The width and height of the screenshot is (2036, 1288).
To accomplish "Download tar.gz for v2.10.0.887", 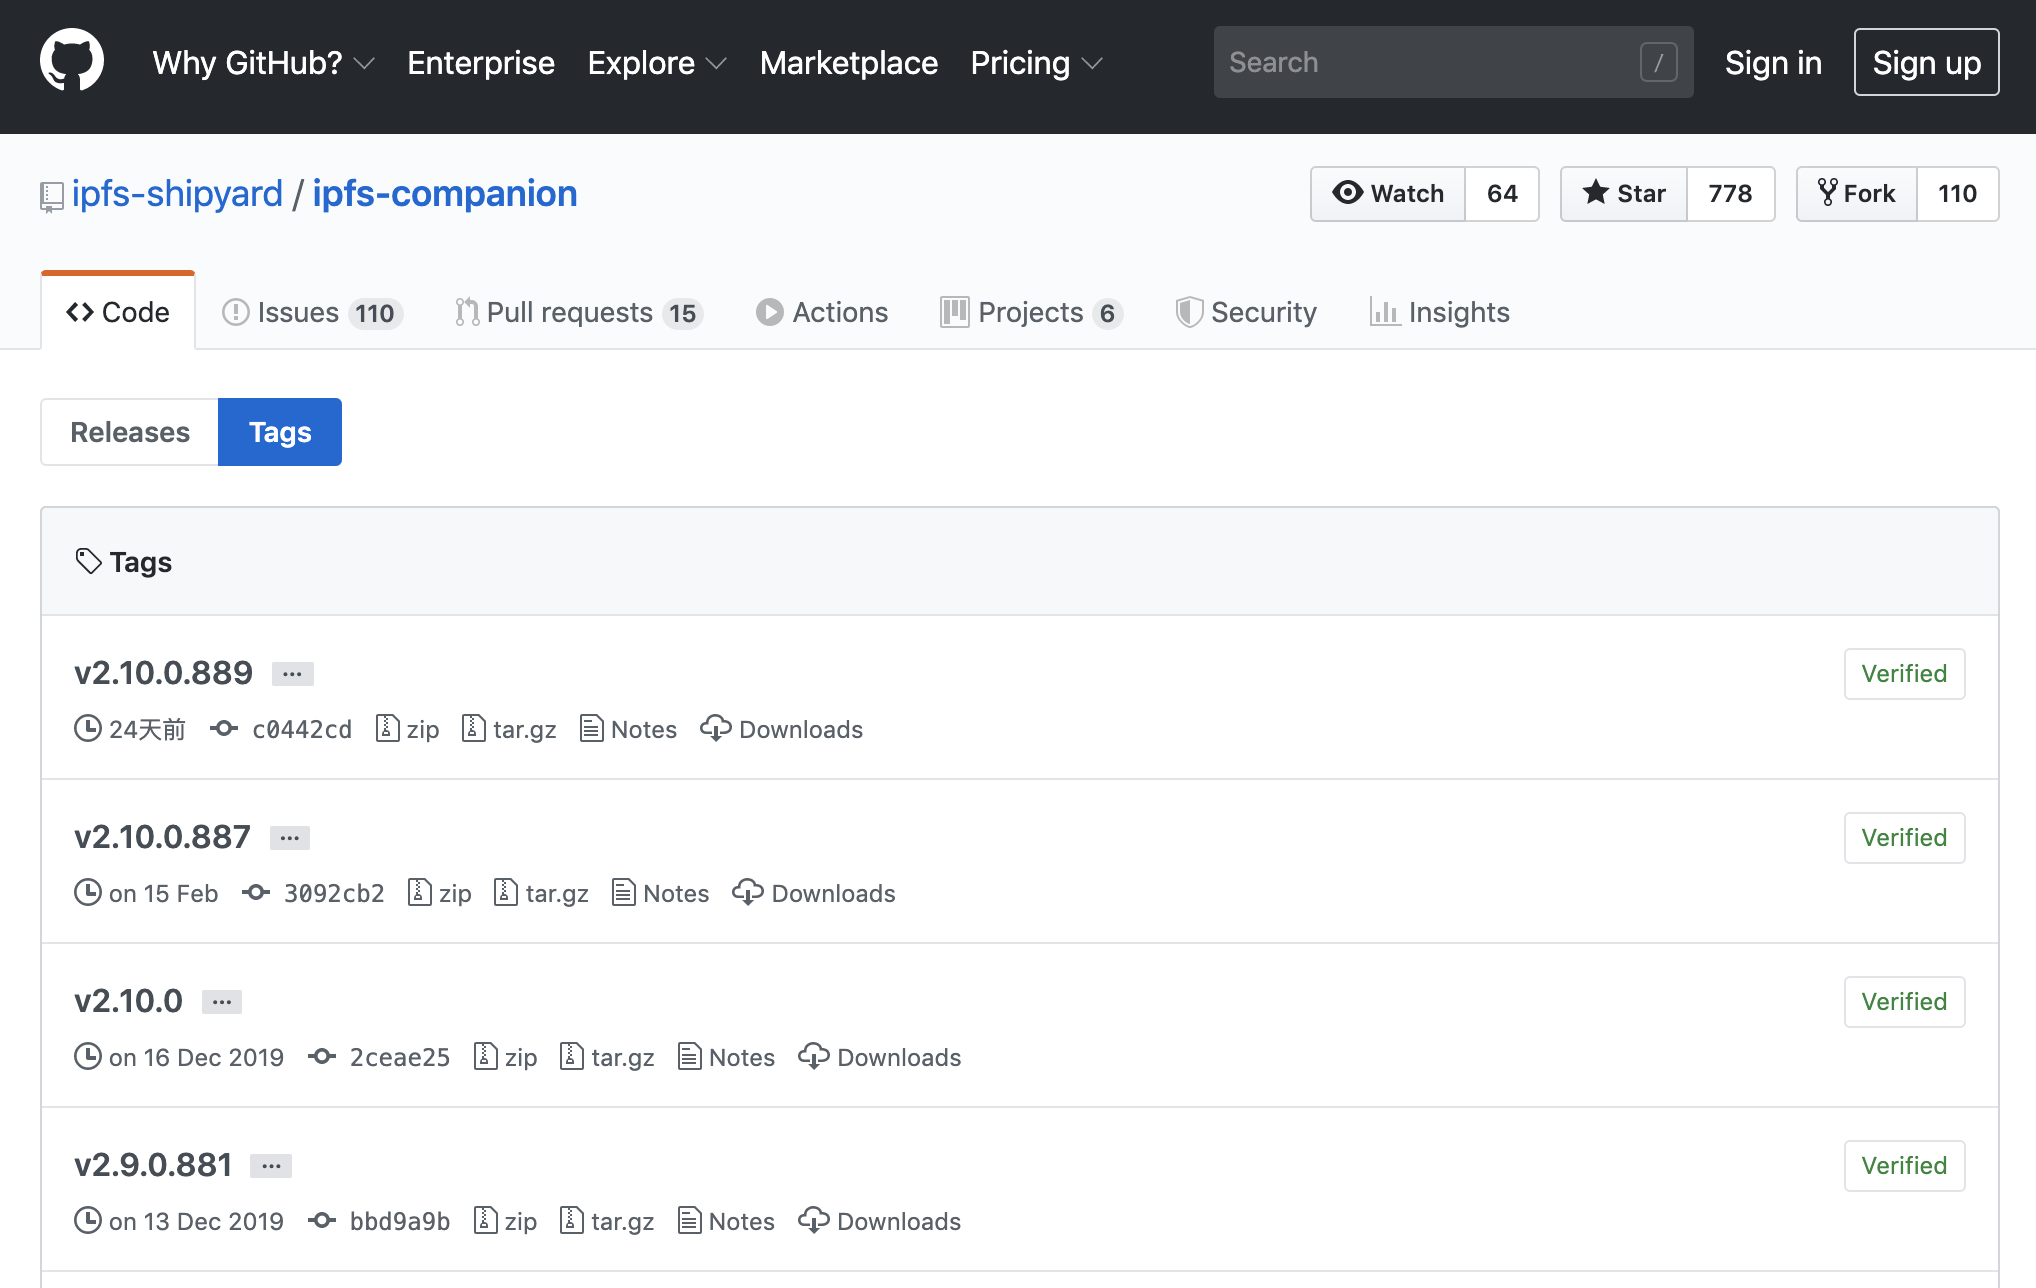I will pos(542,893).
